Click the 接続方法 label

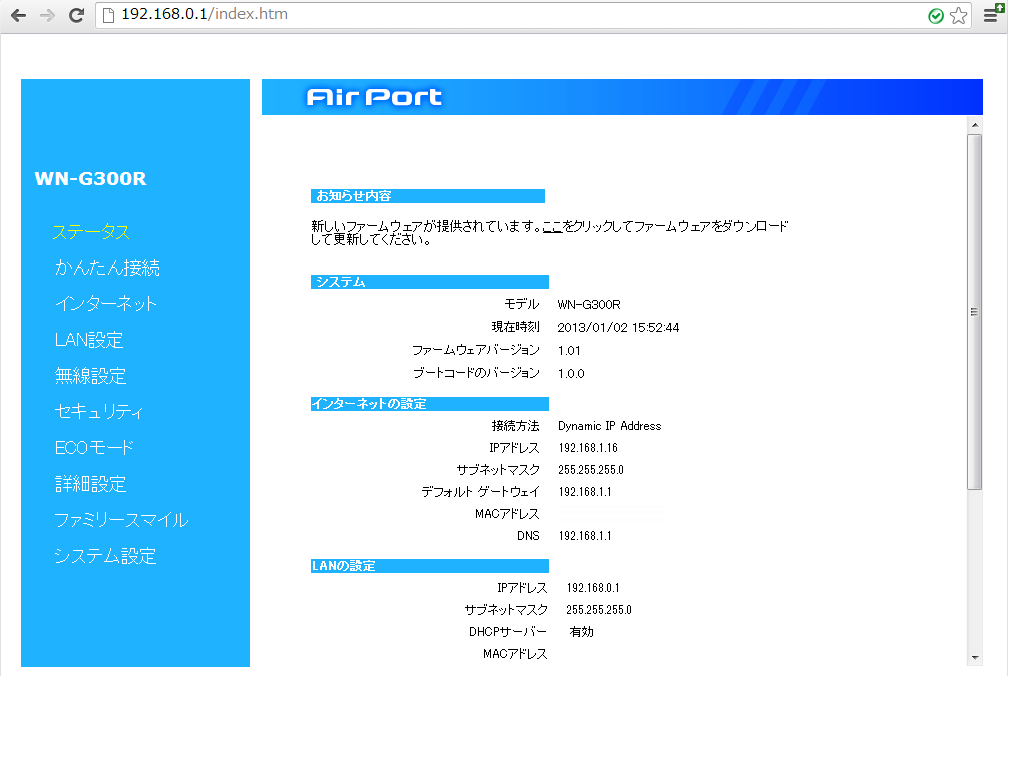(x=516, y=426)
